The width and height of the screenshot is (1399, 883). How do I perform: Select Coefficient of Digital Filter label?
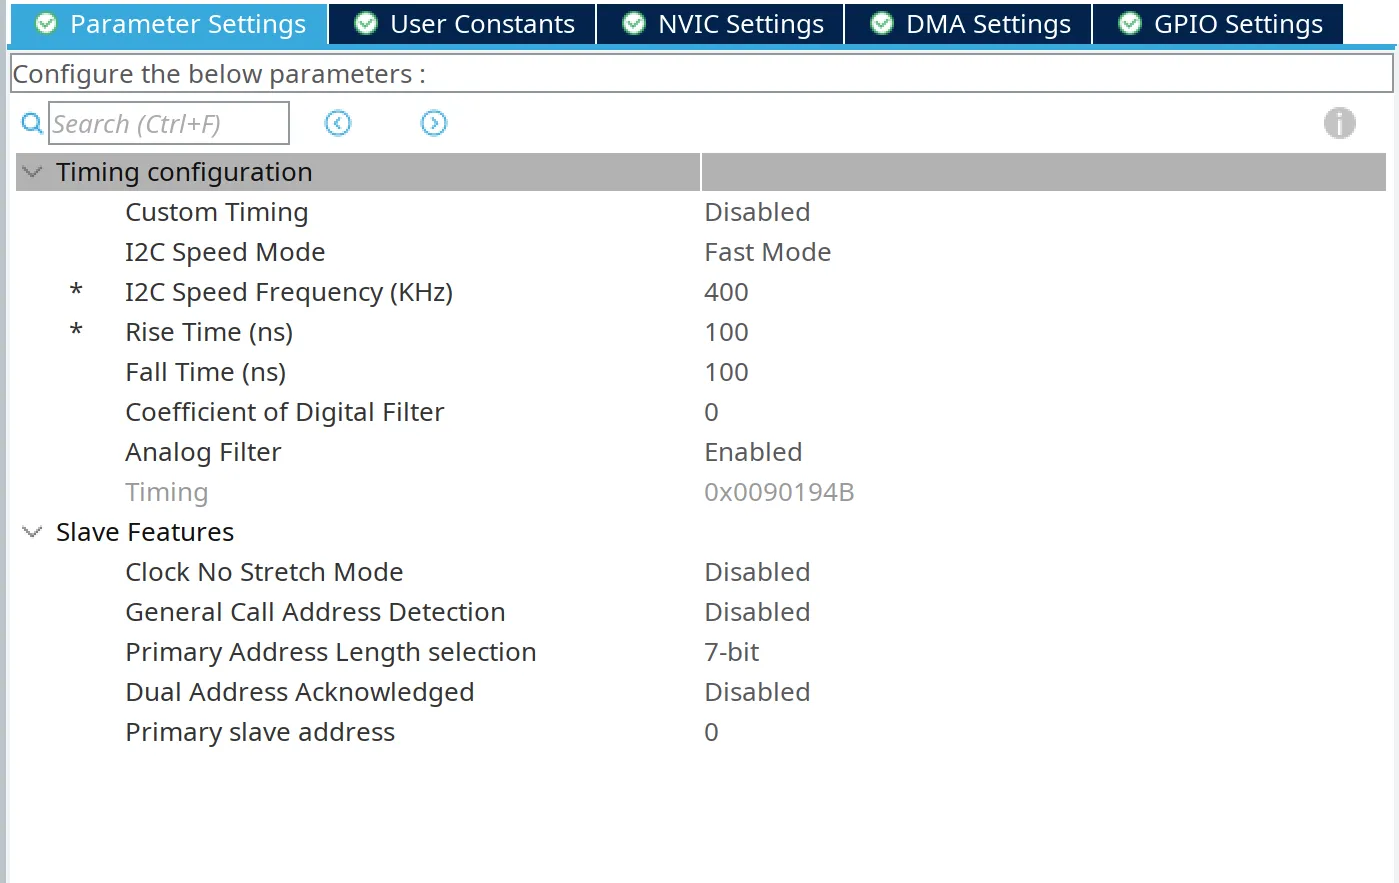[284, 412]
